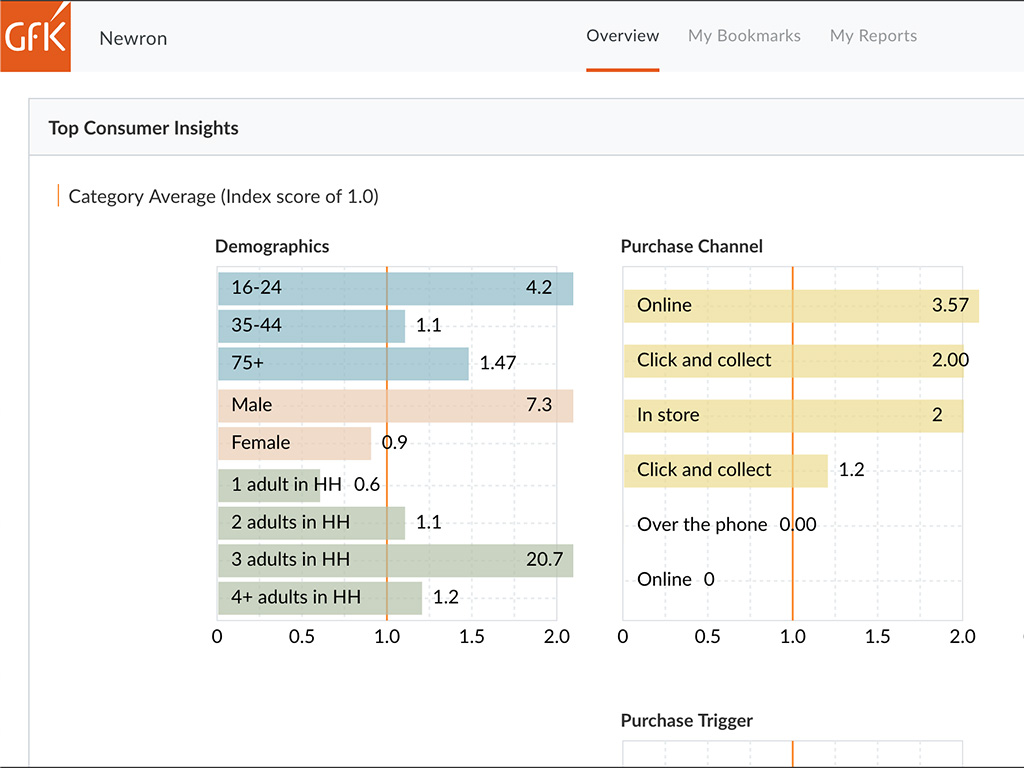
Task: Select the 75+ age bar
Action: click(340, 363)
